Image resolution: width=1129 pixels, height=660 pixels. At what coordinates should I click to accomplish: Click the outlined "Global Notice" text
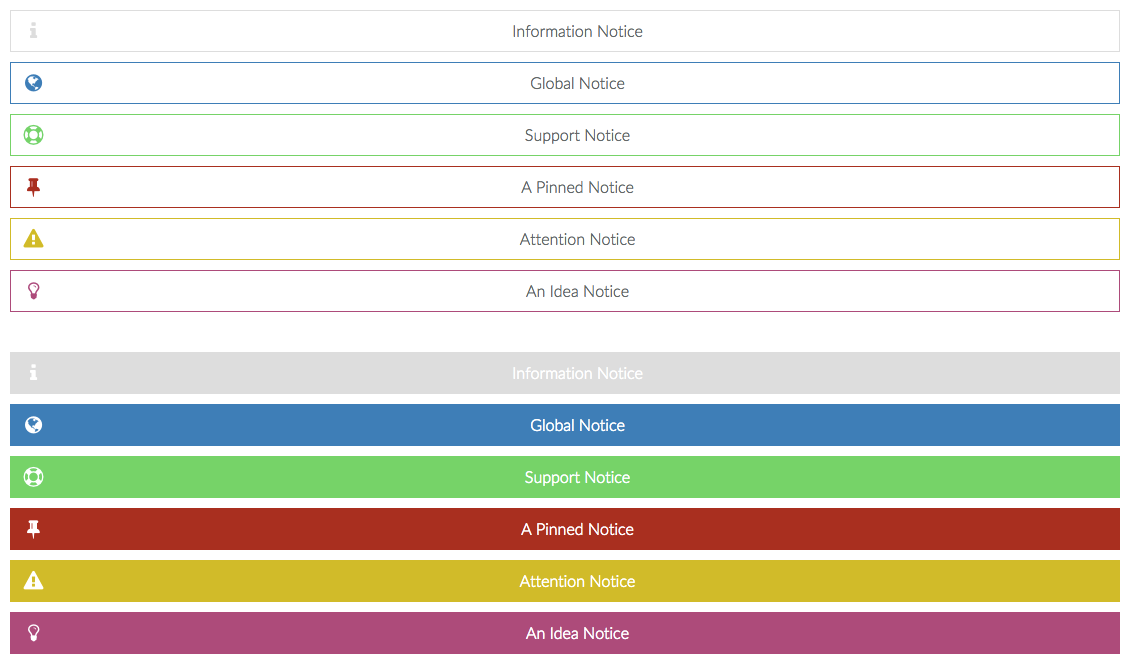coord(577,84)
